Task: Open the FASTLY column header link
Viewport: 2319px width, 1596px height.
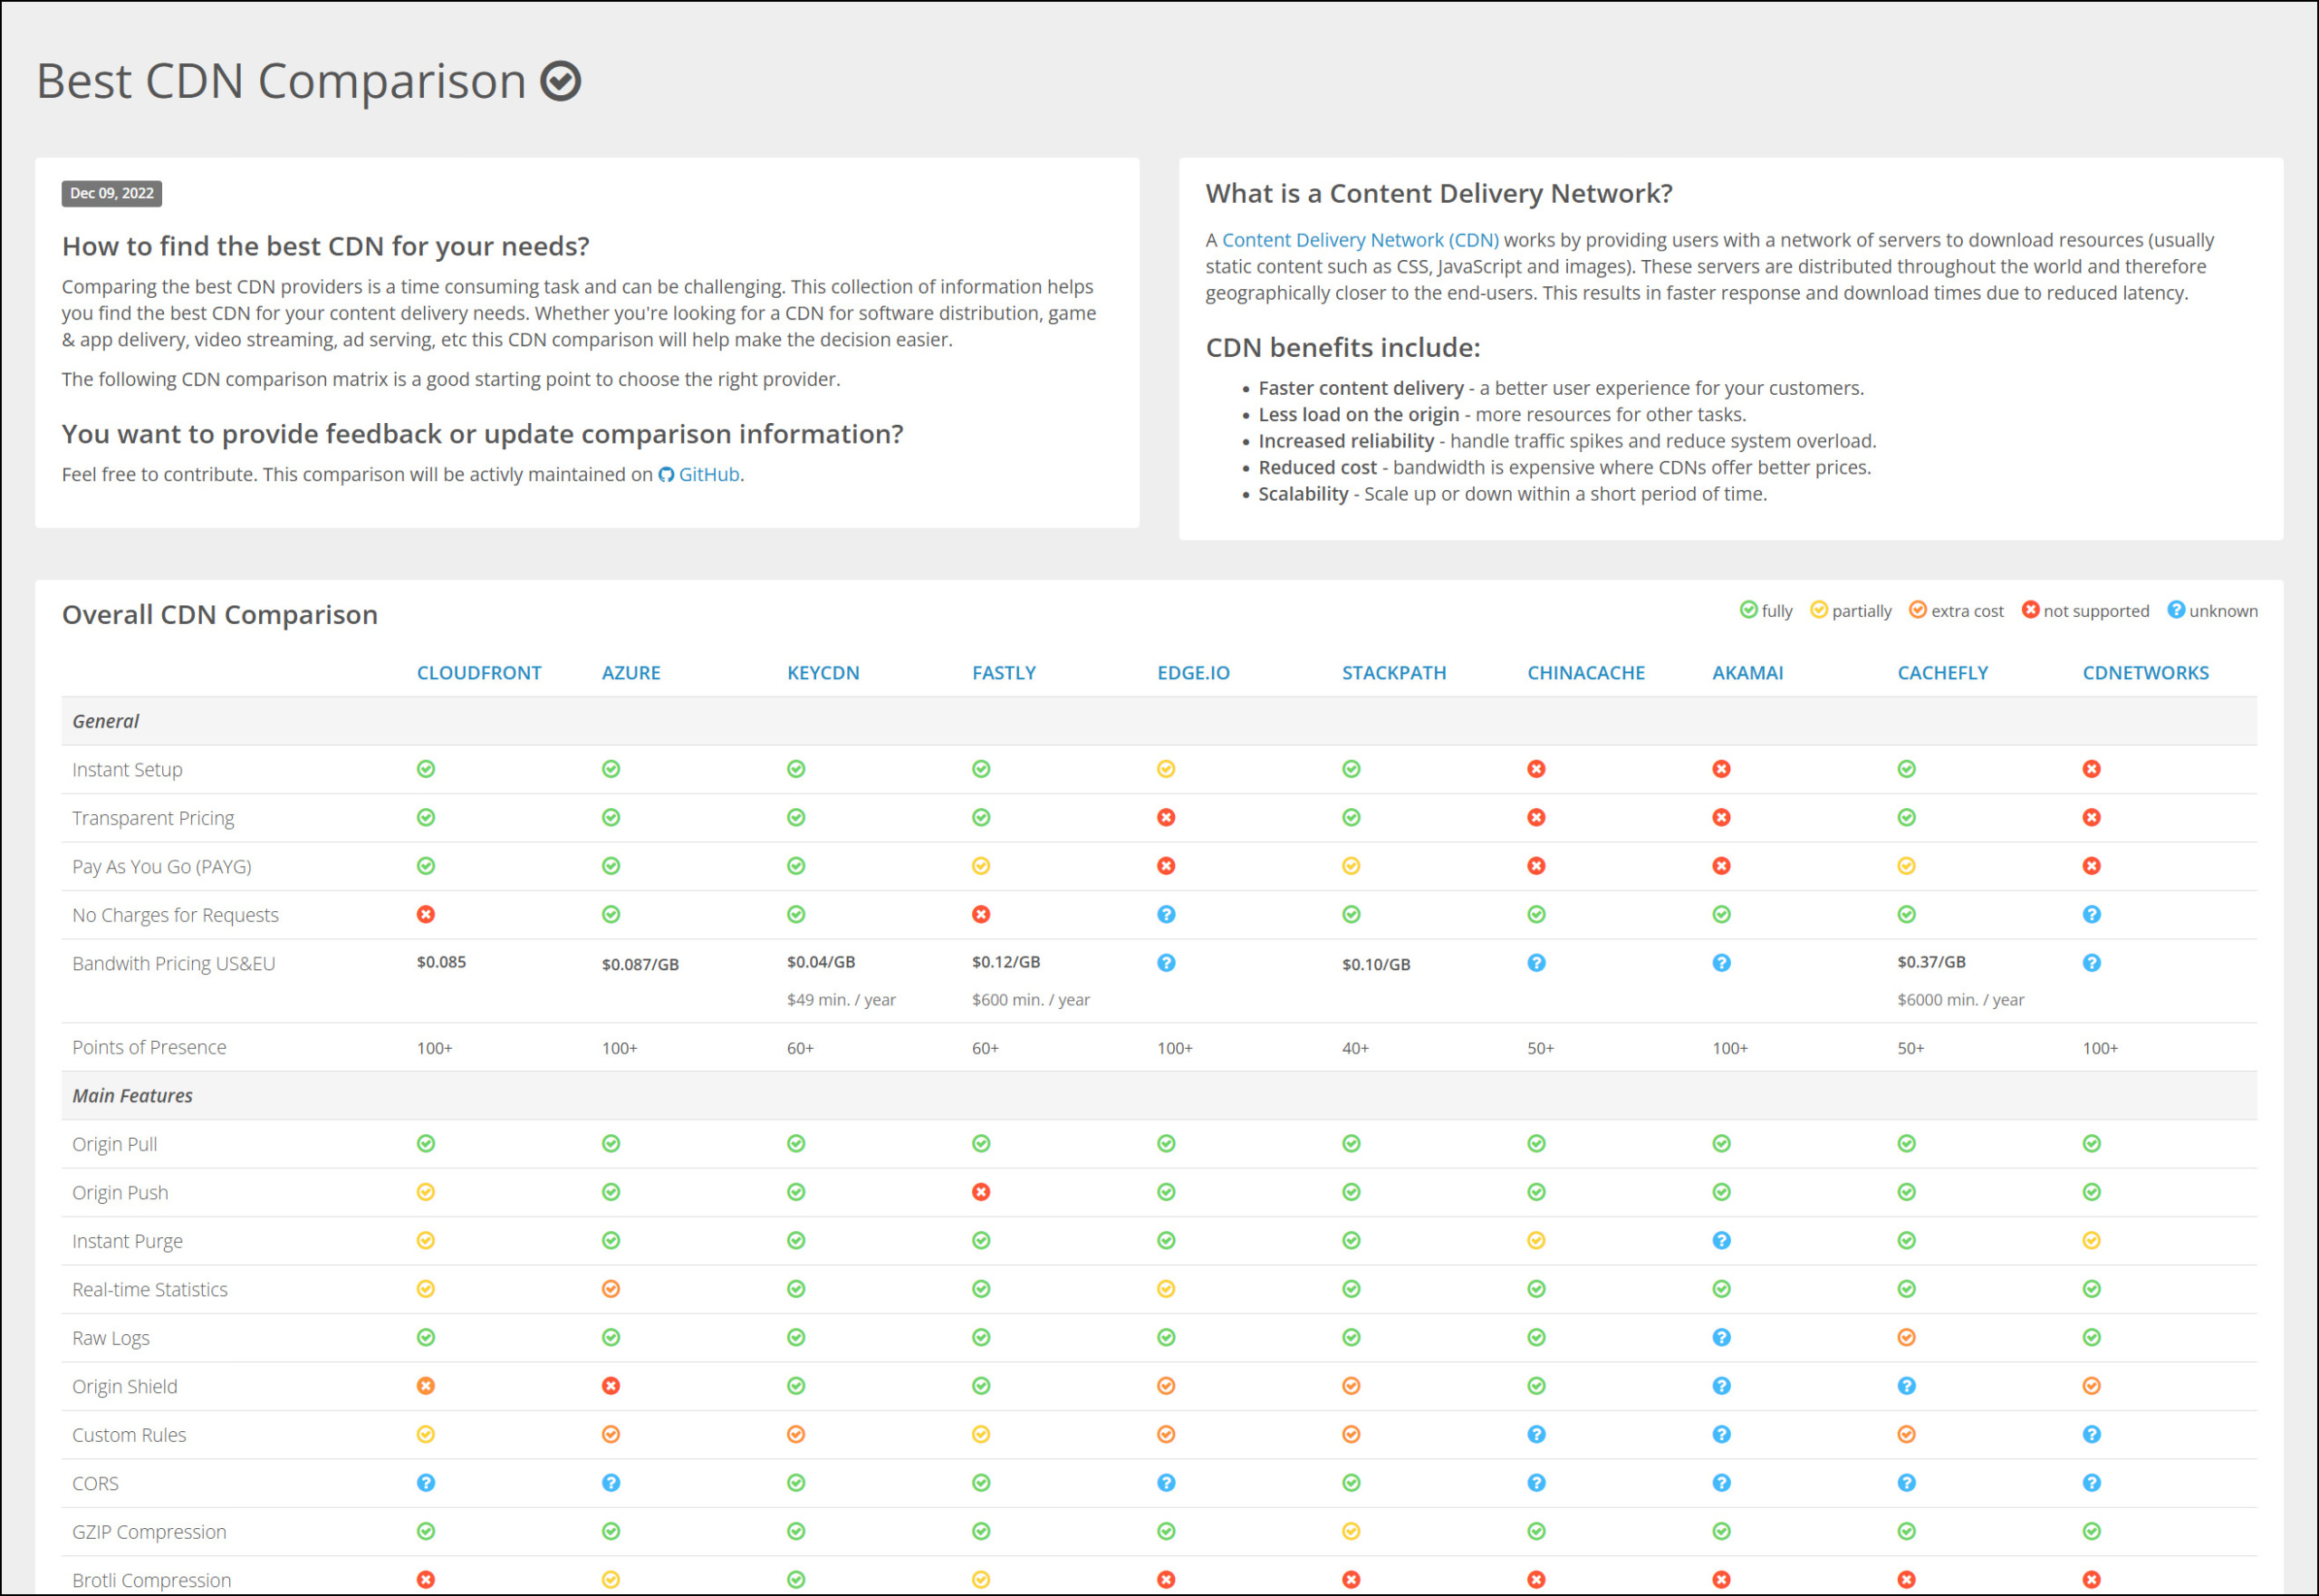Action: [x=1004, y=672]
